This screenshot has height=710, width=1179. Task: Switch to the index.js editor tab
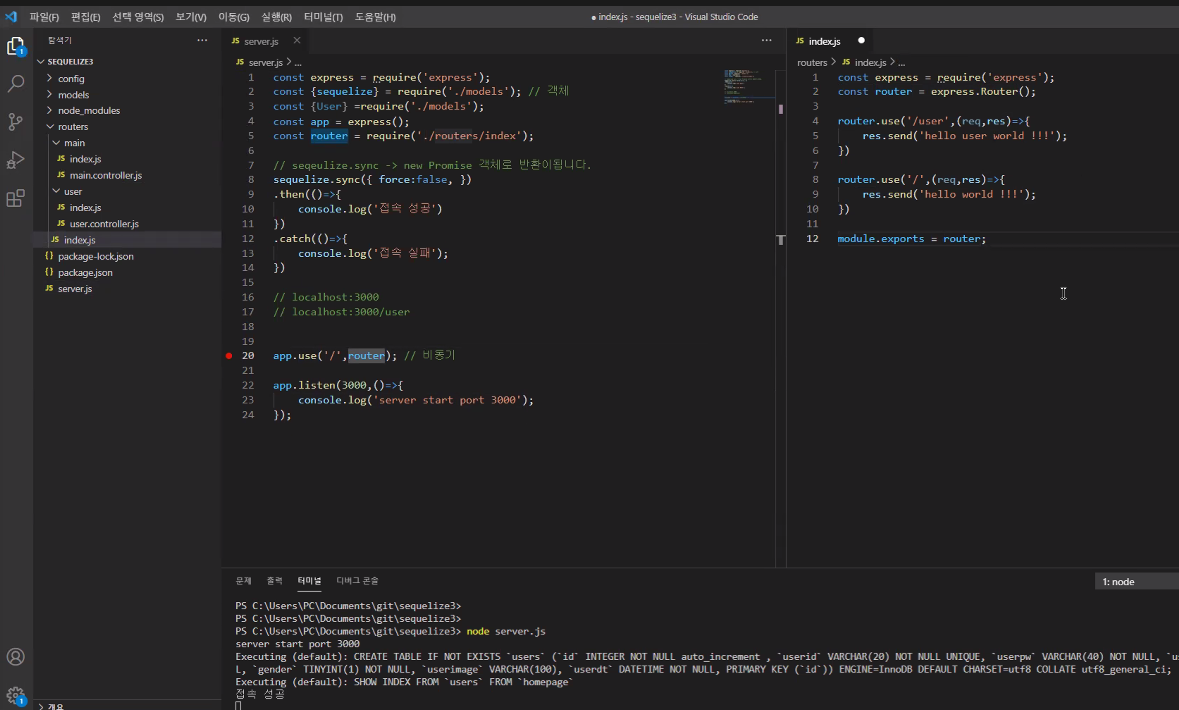point(825,41)
